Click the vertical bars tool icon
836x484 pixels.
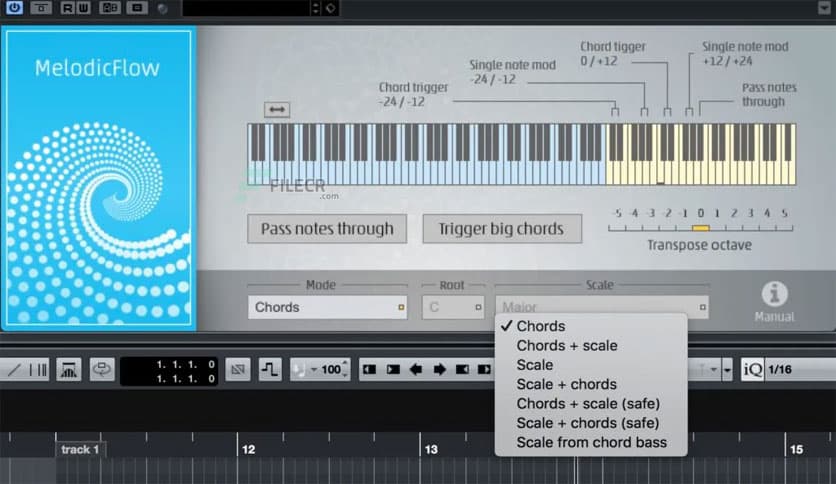click(x=38, y=369)
